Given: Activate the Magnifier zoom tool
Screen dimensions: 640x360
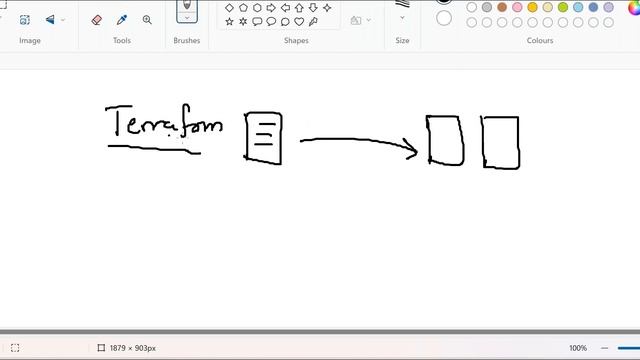Looking at the screenshot, I should 147,20.
